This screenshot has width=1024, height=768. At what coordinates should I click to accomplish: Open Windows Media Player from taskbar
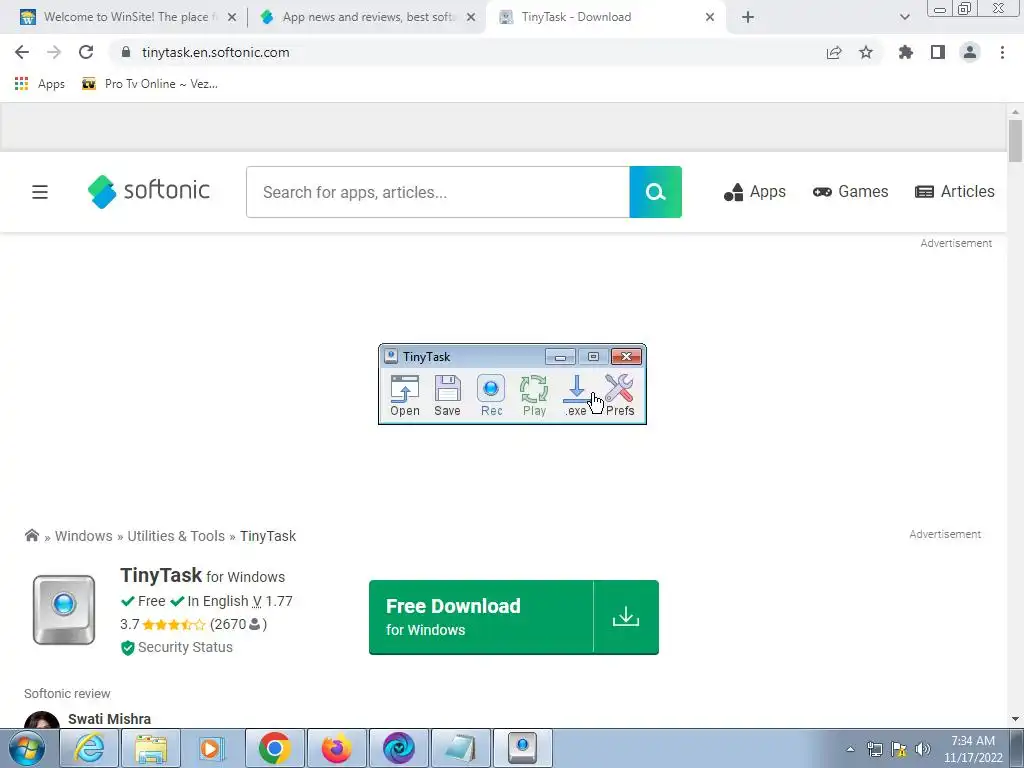[212, 748]
